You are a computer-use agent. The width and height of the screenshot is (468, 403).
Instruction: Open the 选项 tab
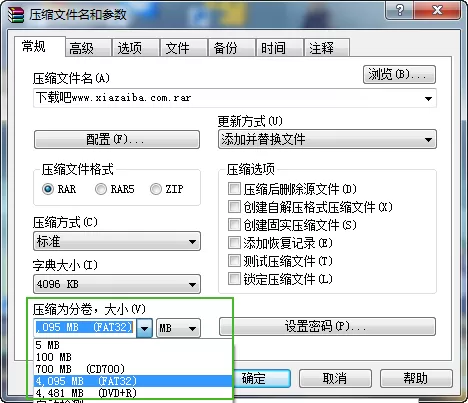(135, 48)
